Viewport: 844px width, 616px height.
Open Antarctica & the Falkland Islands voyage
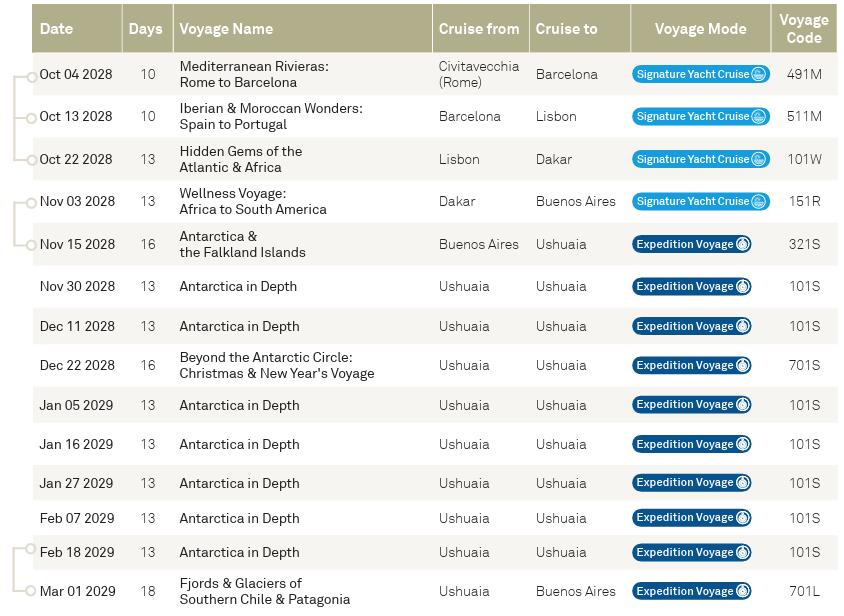pos(242,244)
